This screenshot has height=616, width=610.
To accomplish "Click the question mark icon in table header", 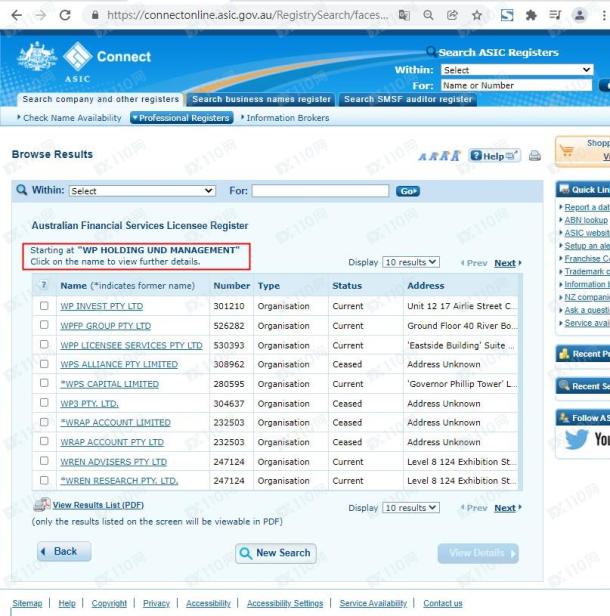I will click(x=44, y=284).
